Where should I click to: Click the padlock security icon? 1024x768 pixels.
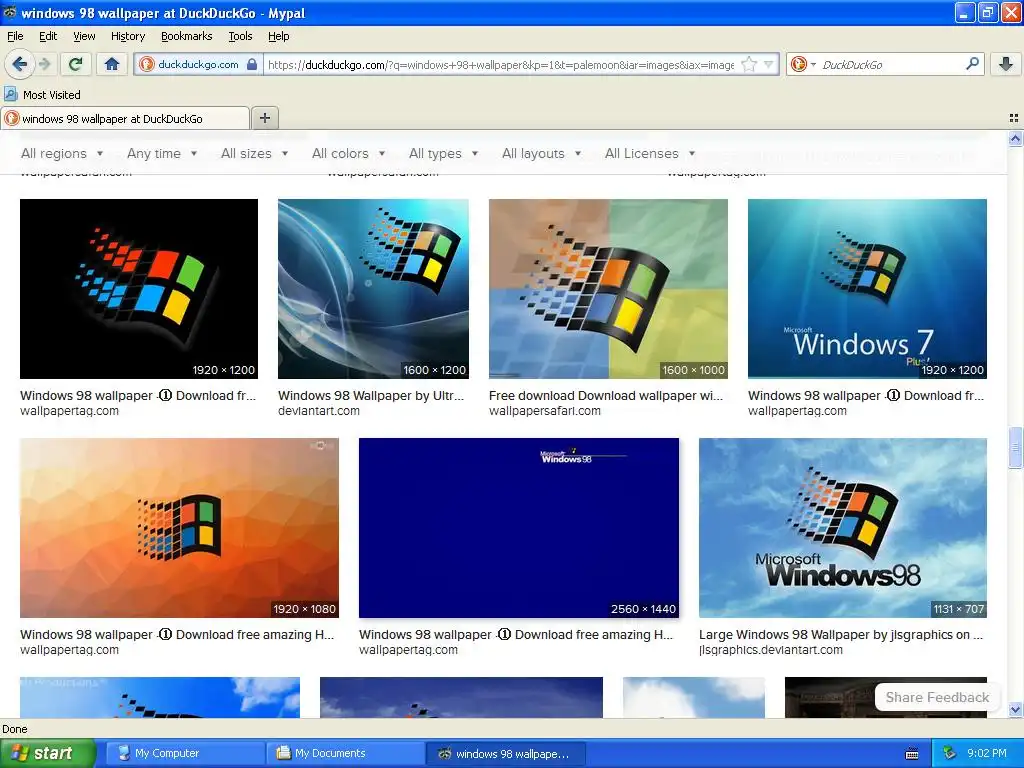252,64
